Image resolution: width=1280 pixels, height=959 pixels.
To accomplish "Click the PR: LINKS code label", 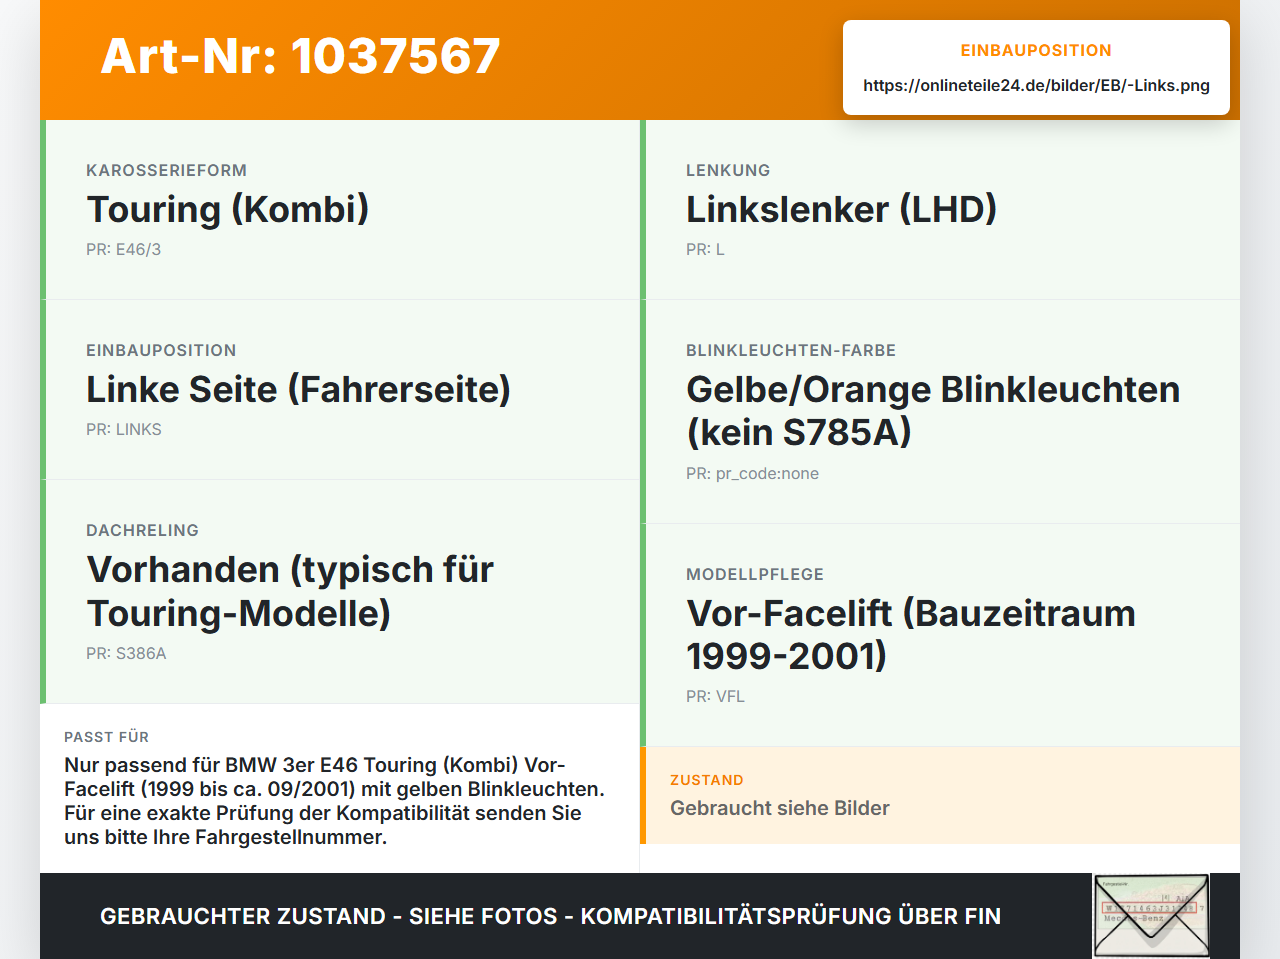I will tap(124, 430).
